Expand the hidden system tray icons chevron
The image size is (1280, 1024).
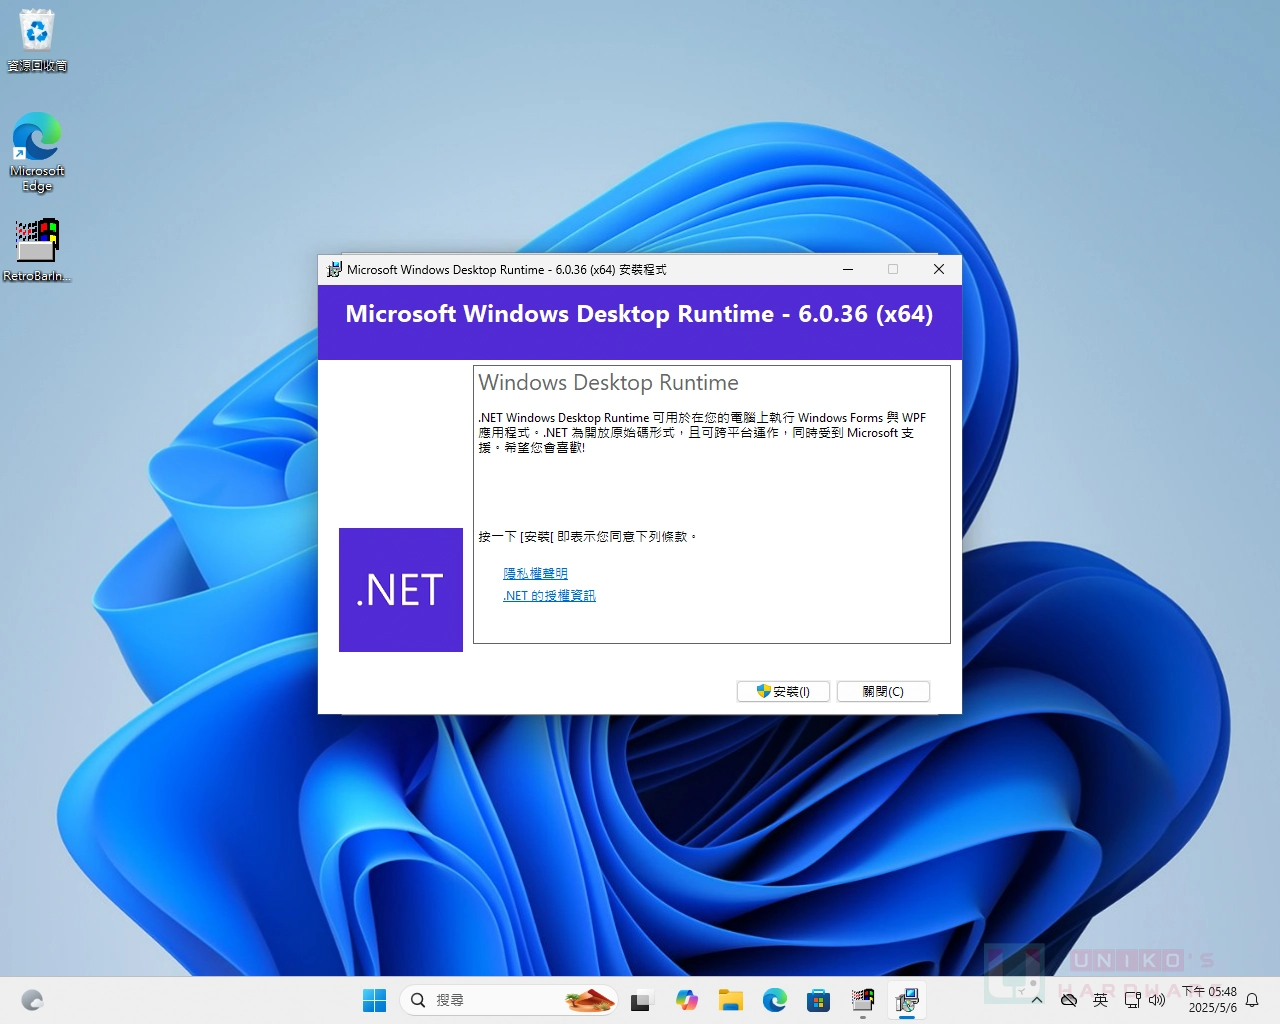pos(1037,1000)
